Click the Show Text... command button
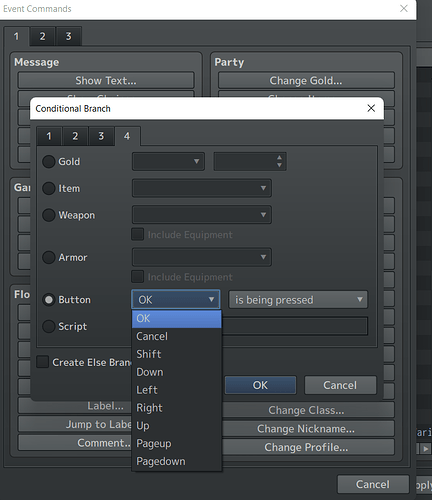 [106, 81]
